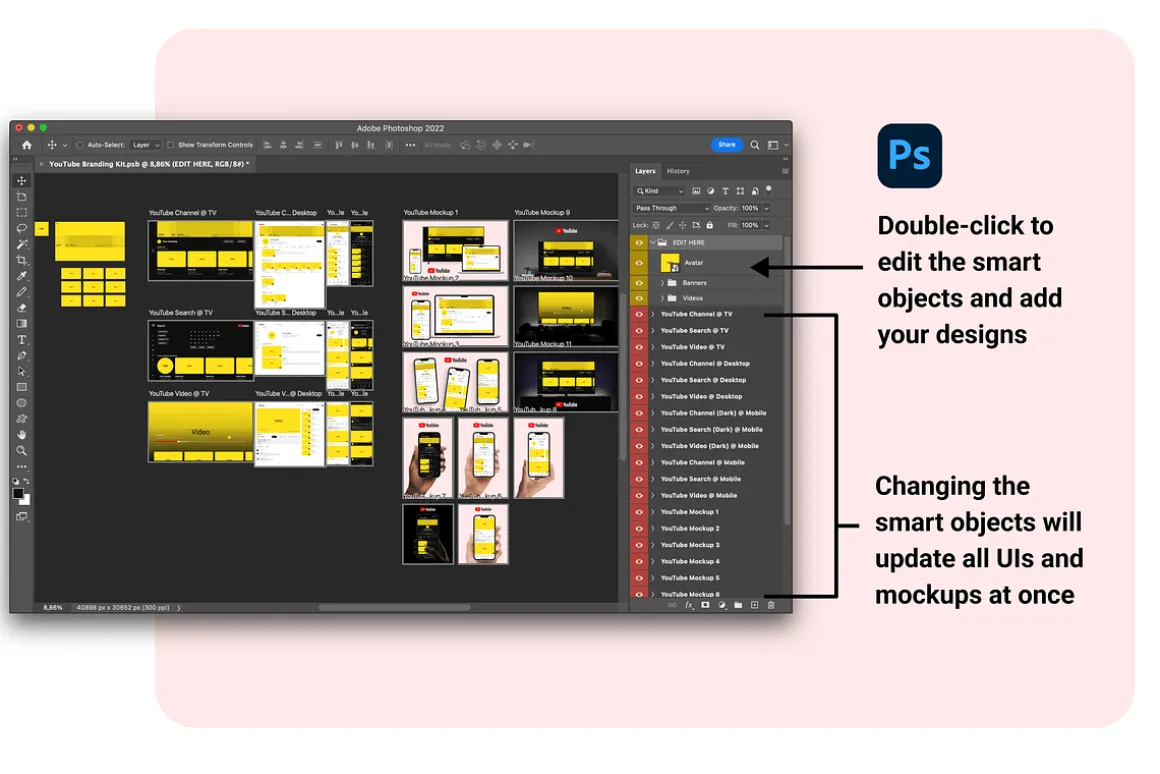Image resolution: width=1160 pixels, height=774 pixels.
Task: Open the Layers panel menu icon
Action: click(x=785, y=171)
